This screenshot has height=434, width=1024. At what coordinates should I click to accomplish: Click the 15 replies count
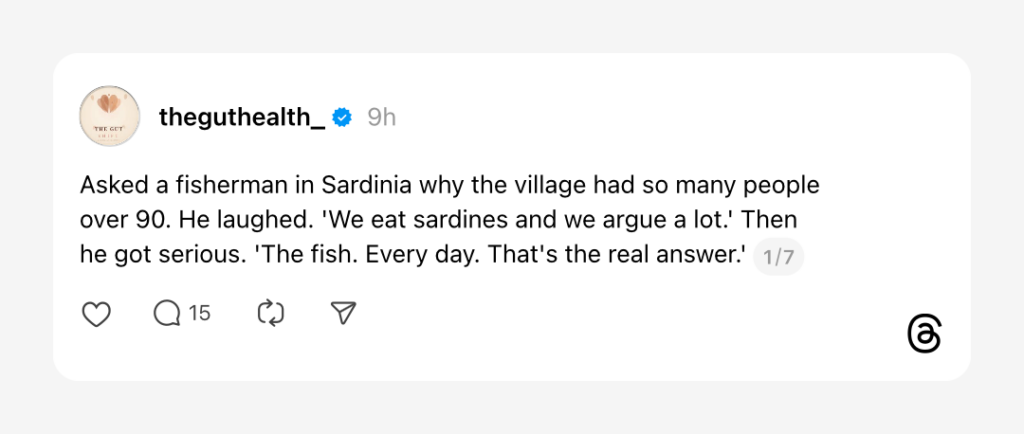[200, 314]
